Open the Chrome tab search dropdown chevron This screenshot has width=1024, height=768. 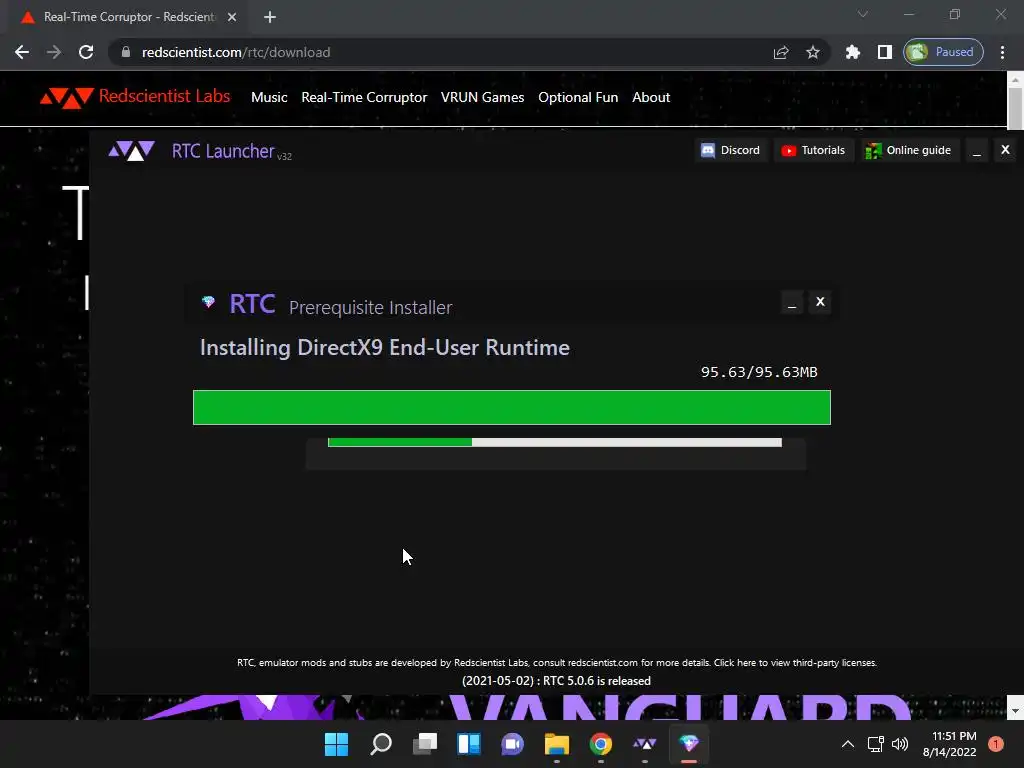[863, 14]
